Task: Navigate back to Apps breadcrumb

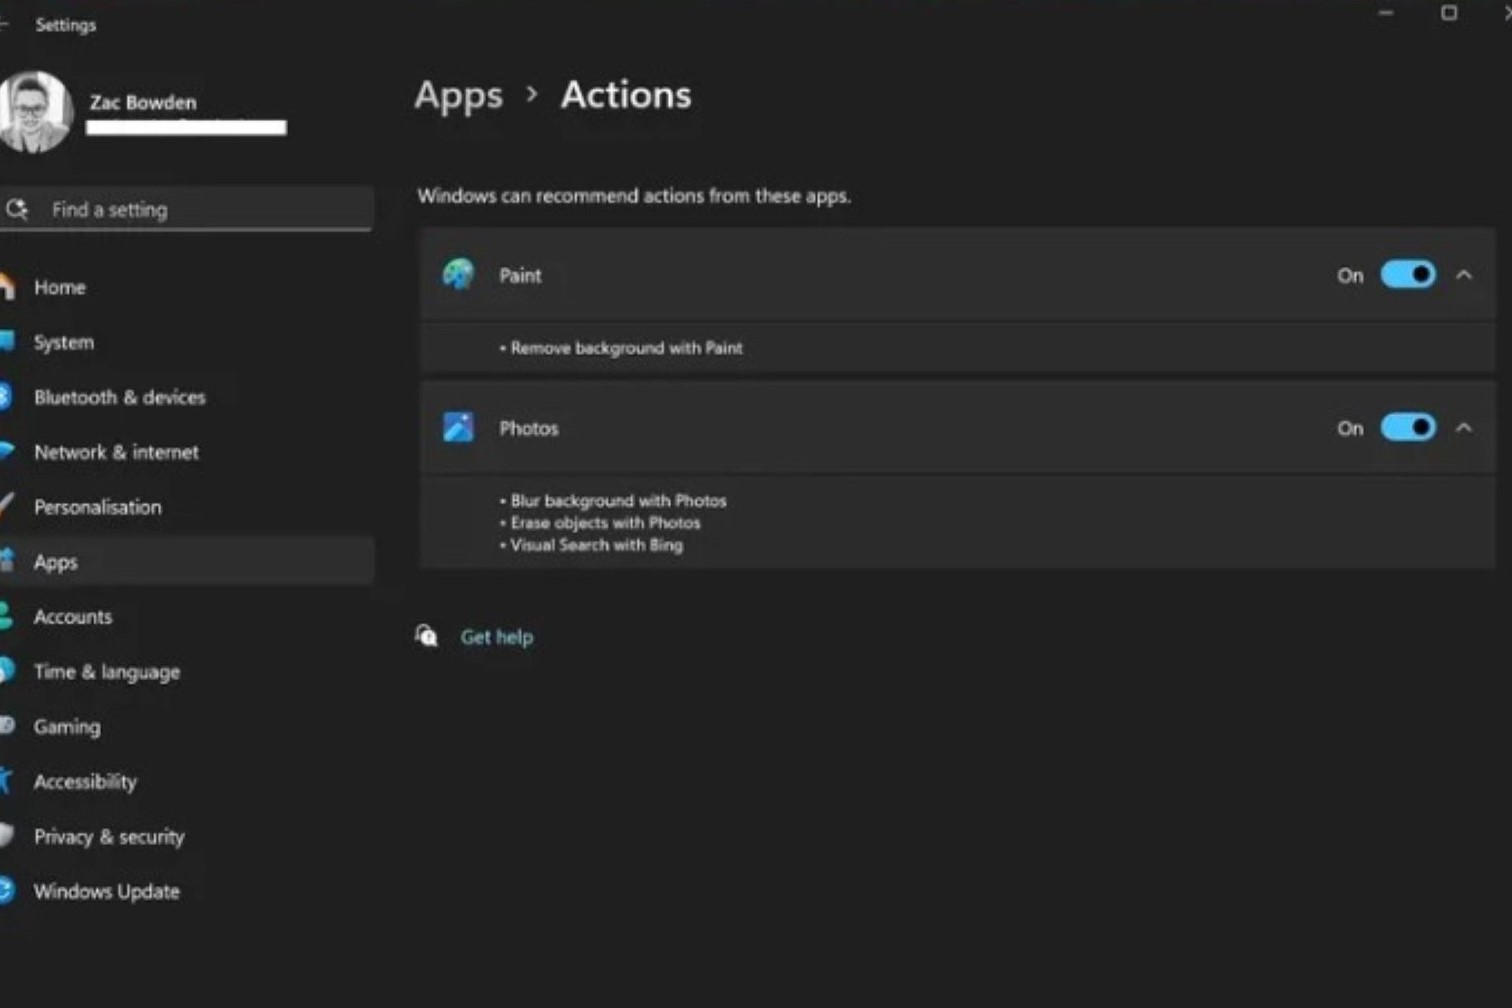Action: click(x=458, y=95)
